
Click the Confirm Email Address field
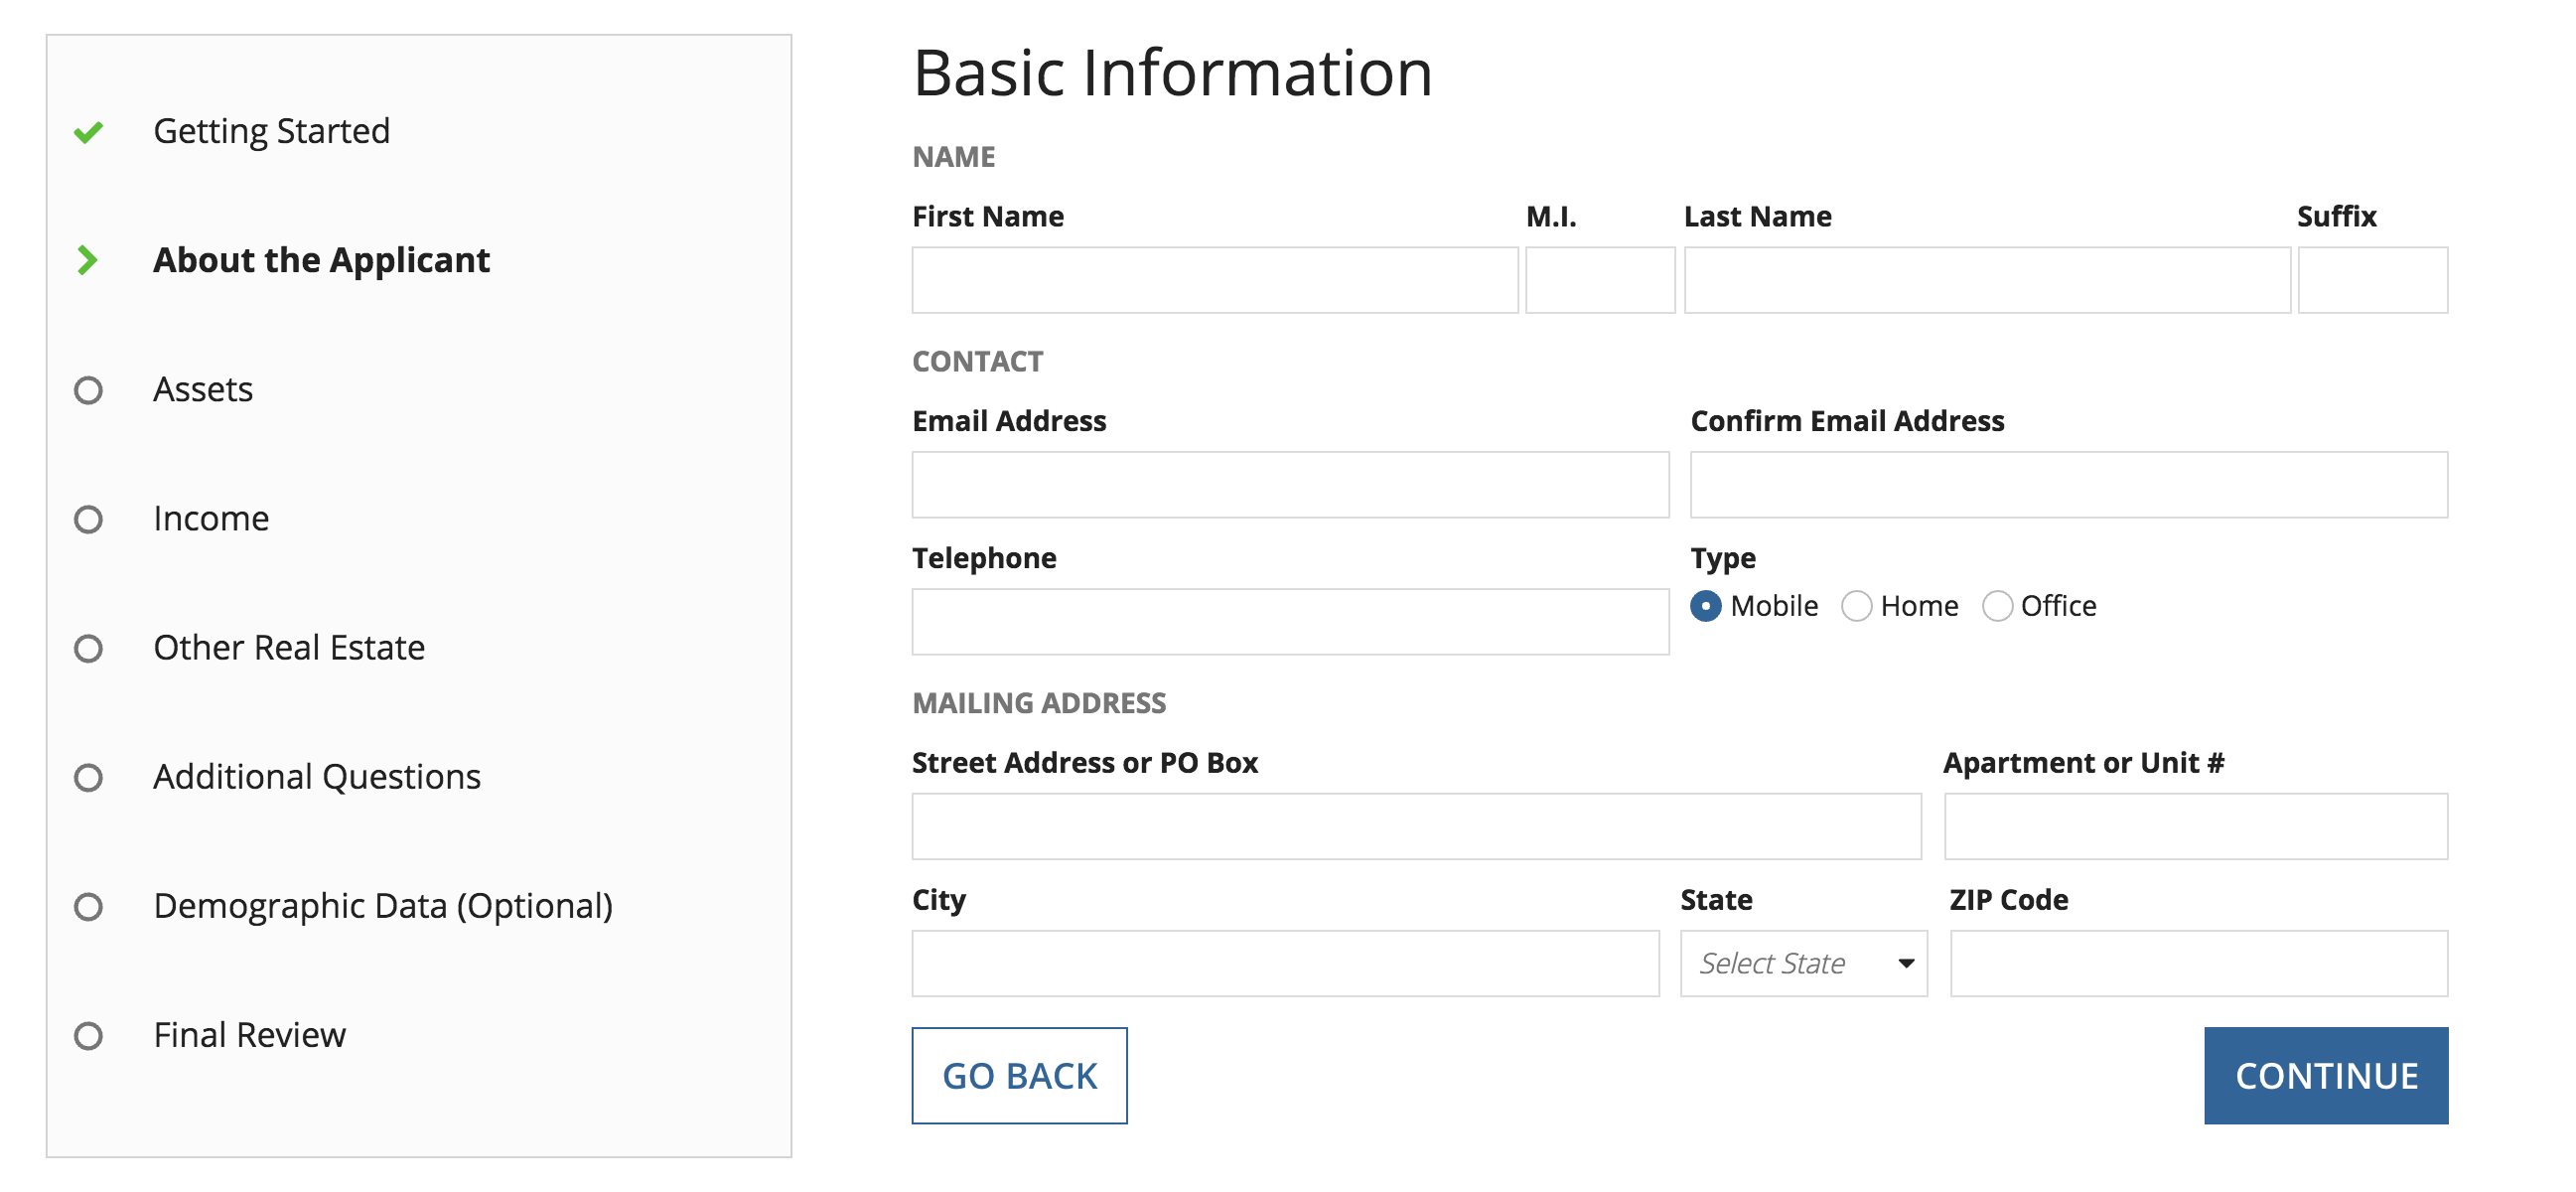click(x=2068, y=485)
